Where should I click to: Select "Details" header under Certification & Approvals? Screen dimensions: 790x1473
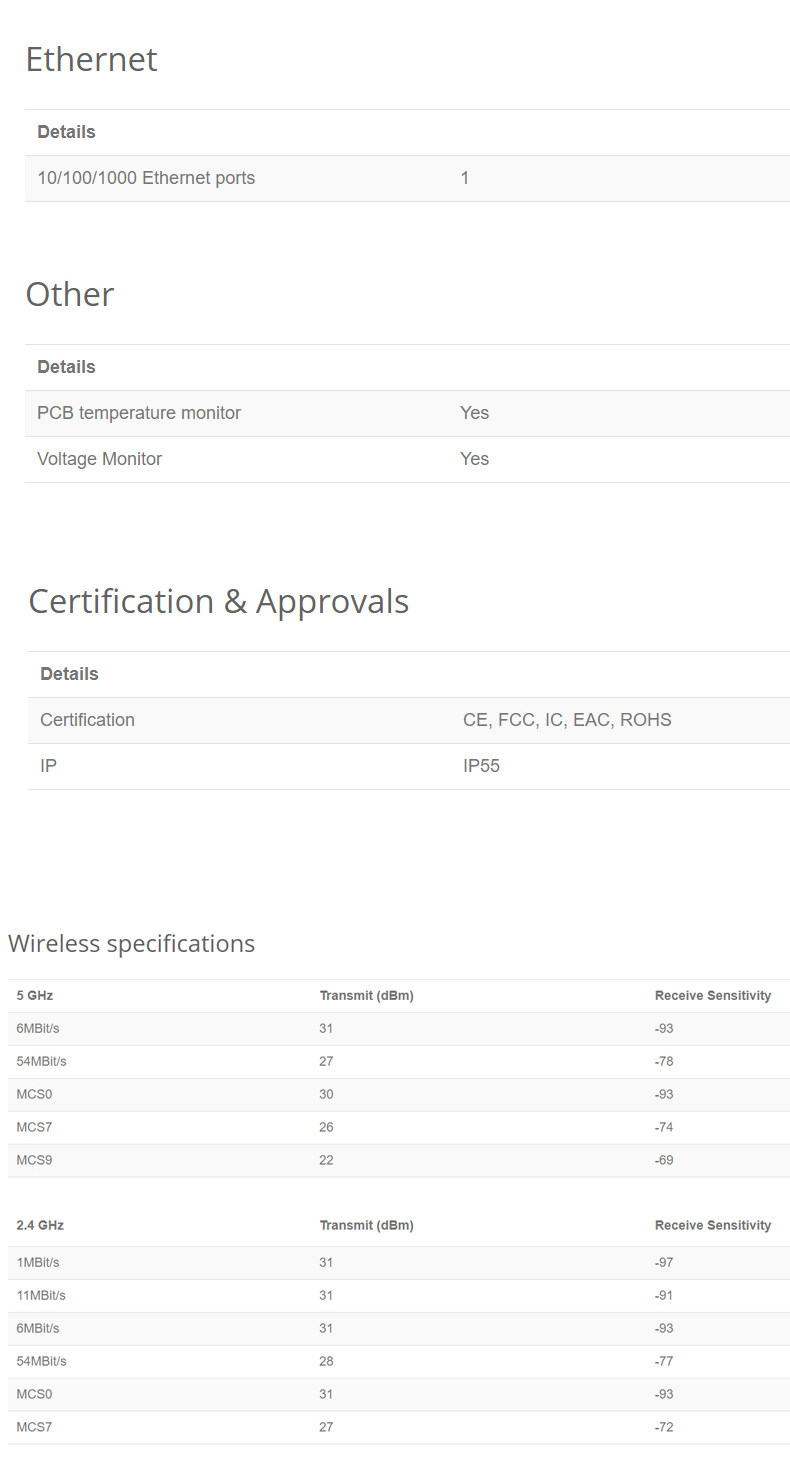[x=69, y=674]
